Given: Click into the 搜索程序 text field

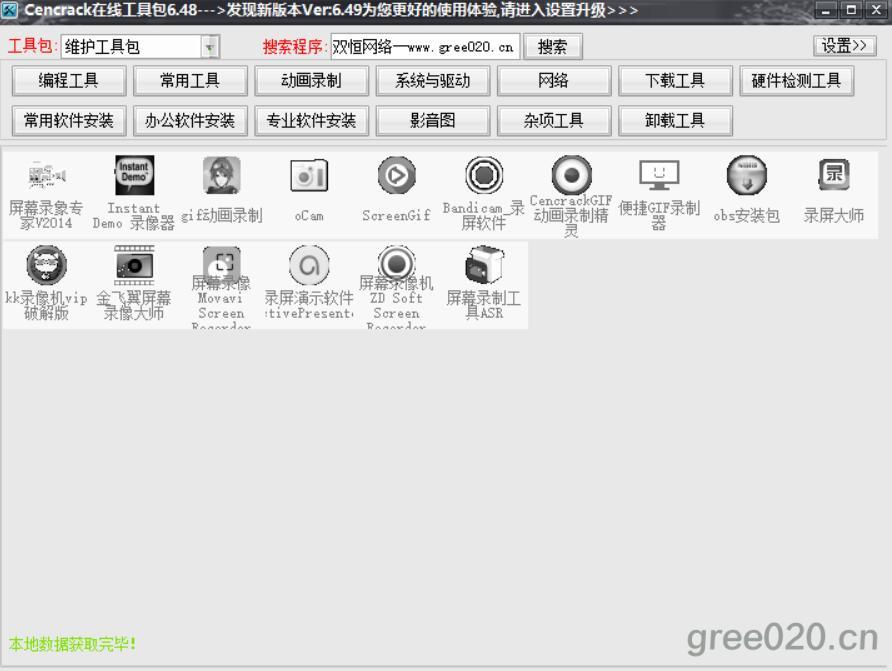Looking at the screenshot, I should (425, 47).
